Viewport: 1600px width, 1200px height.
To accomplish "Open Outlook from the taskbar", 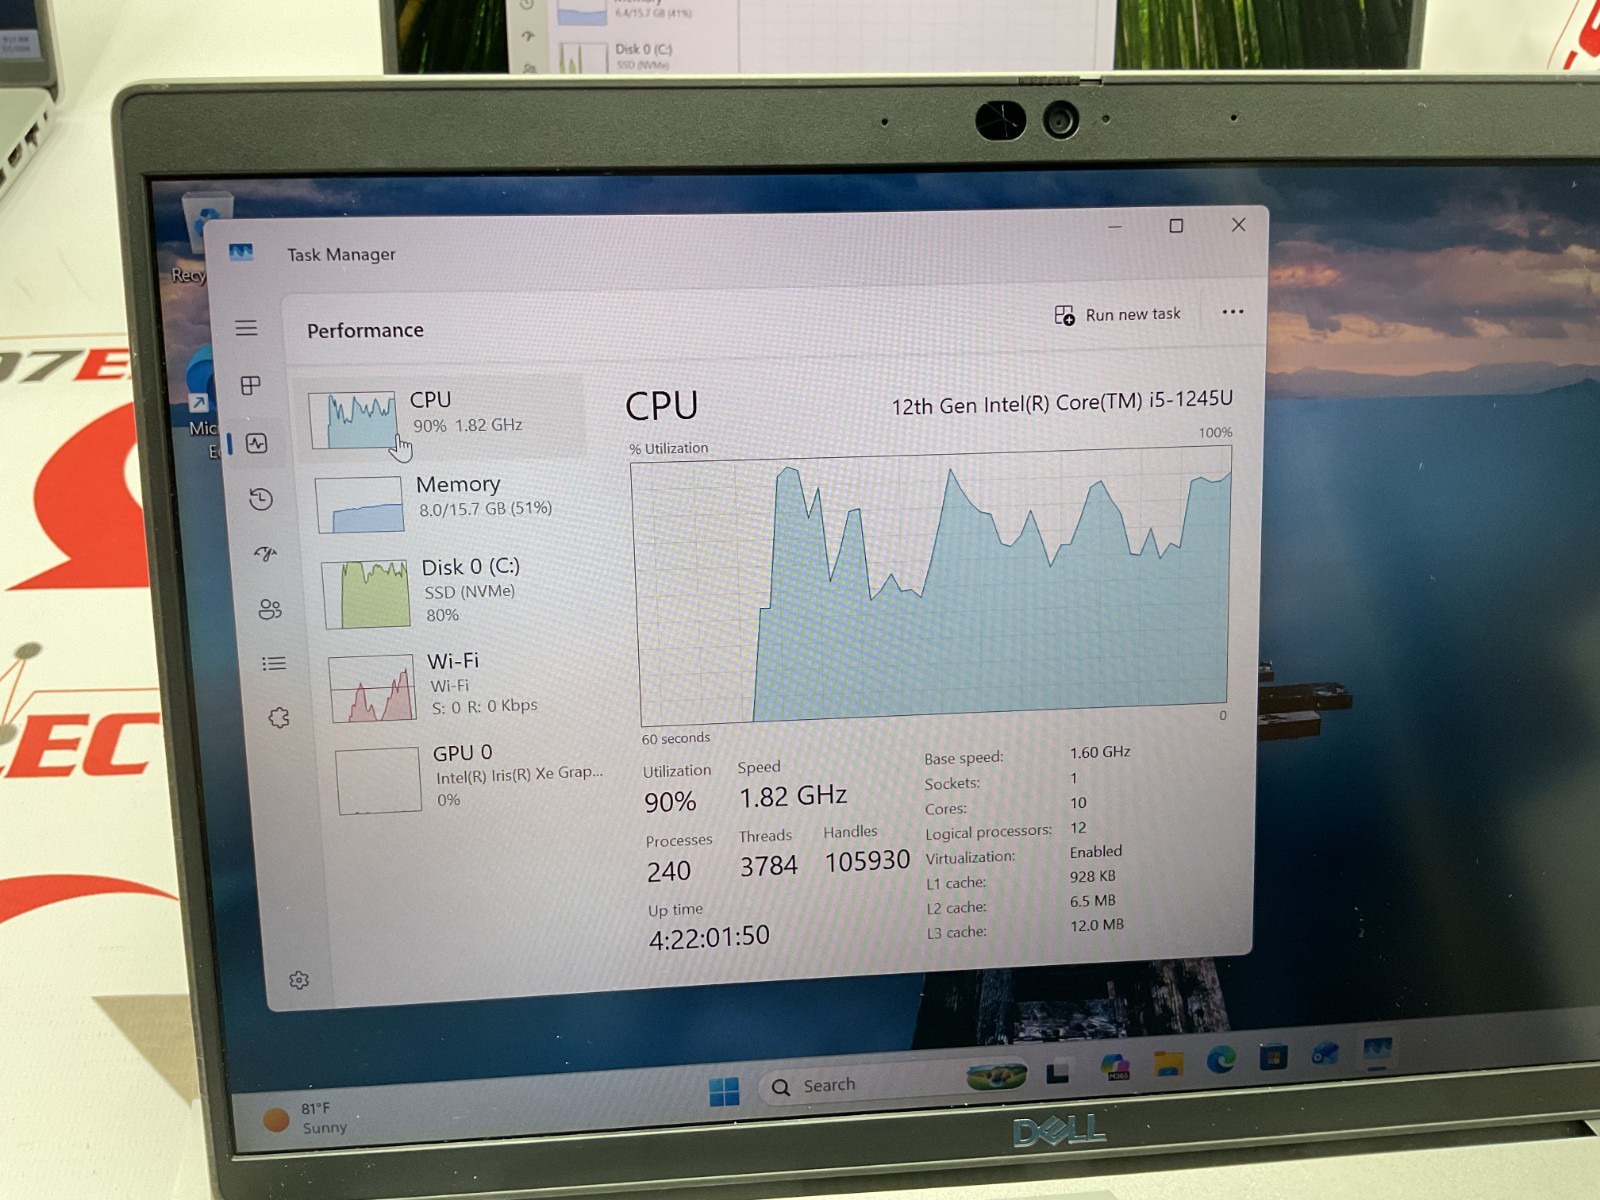I will [1325, 1053].
